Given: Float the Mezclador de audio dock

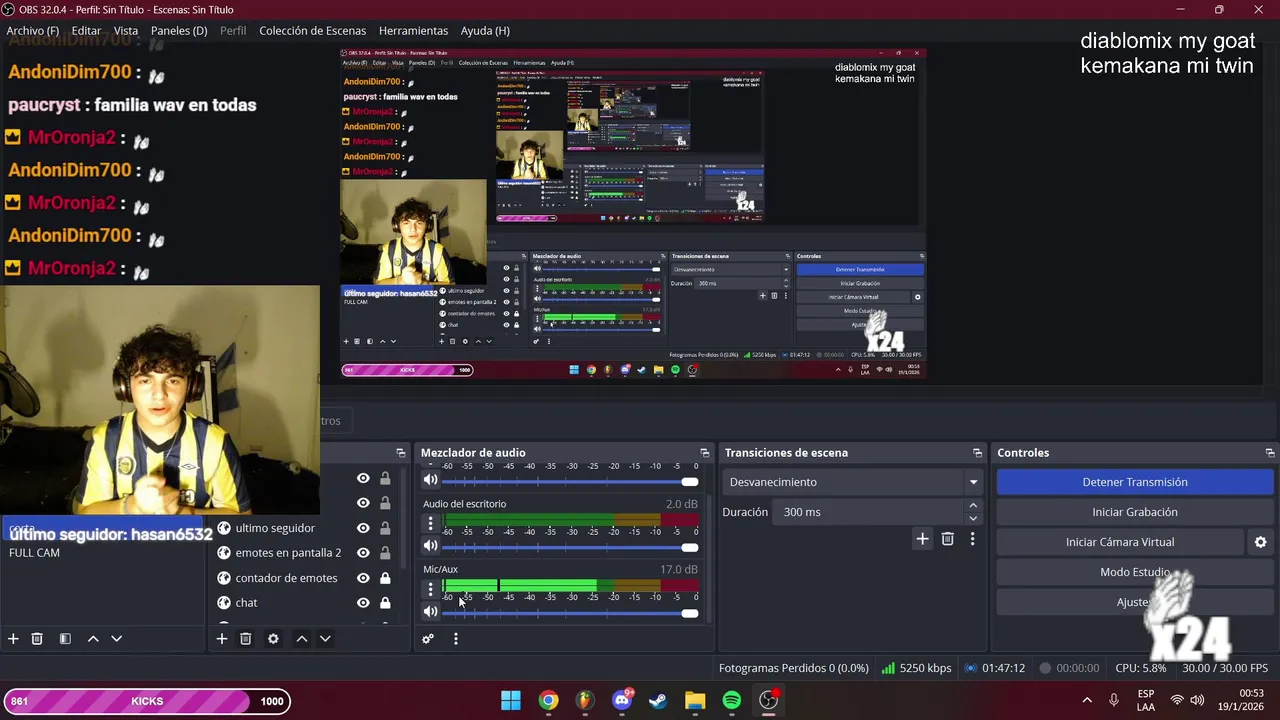Looking at the screenshot, I should tap(704, 453).
